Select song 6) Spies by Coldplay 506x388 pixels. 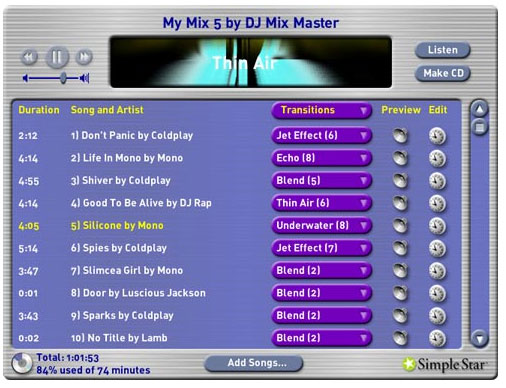tap(119, 248)
